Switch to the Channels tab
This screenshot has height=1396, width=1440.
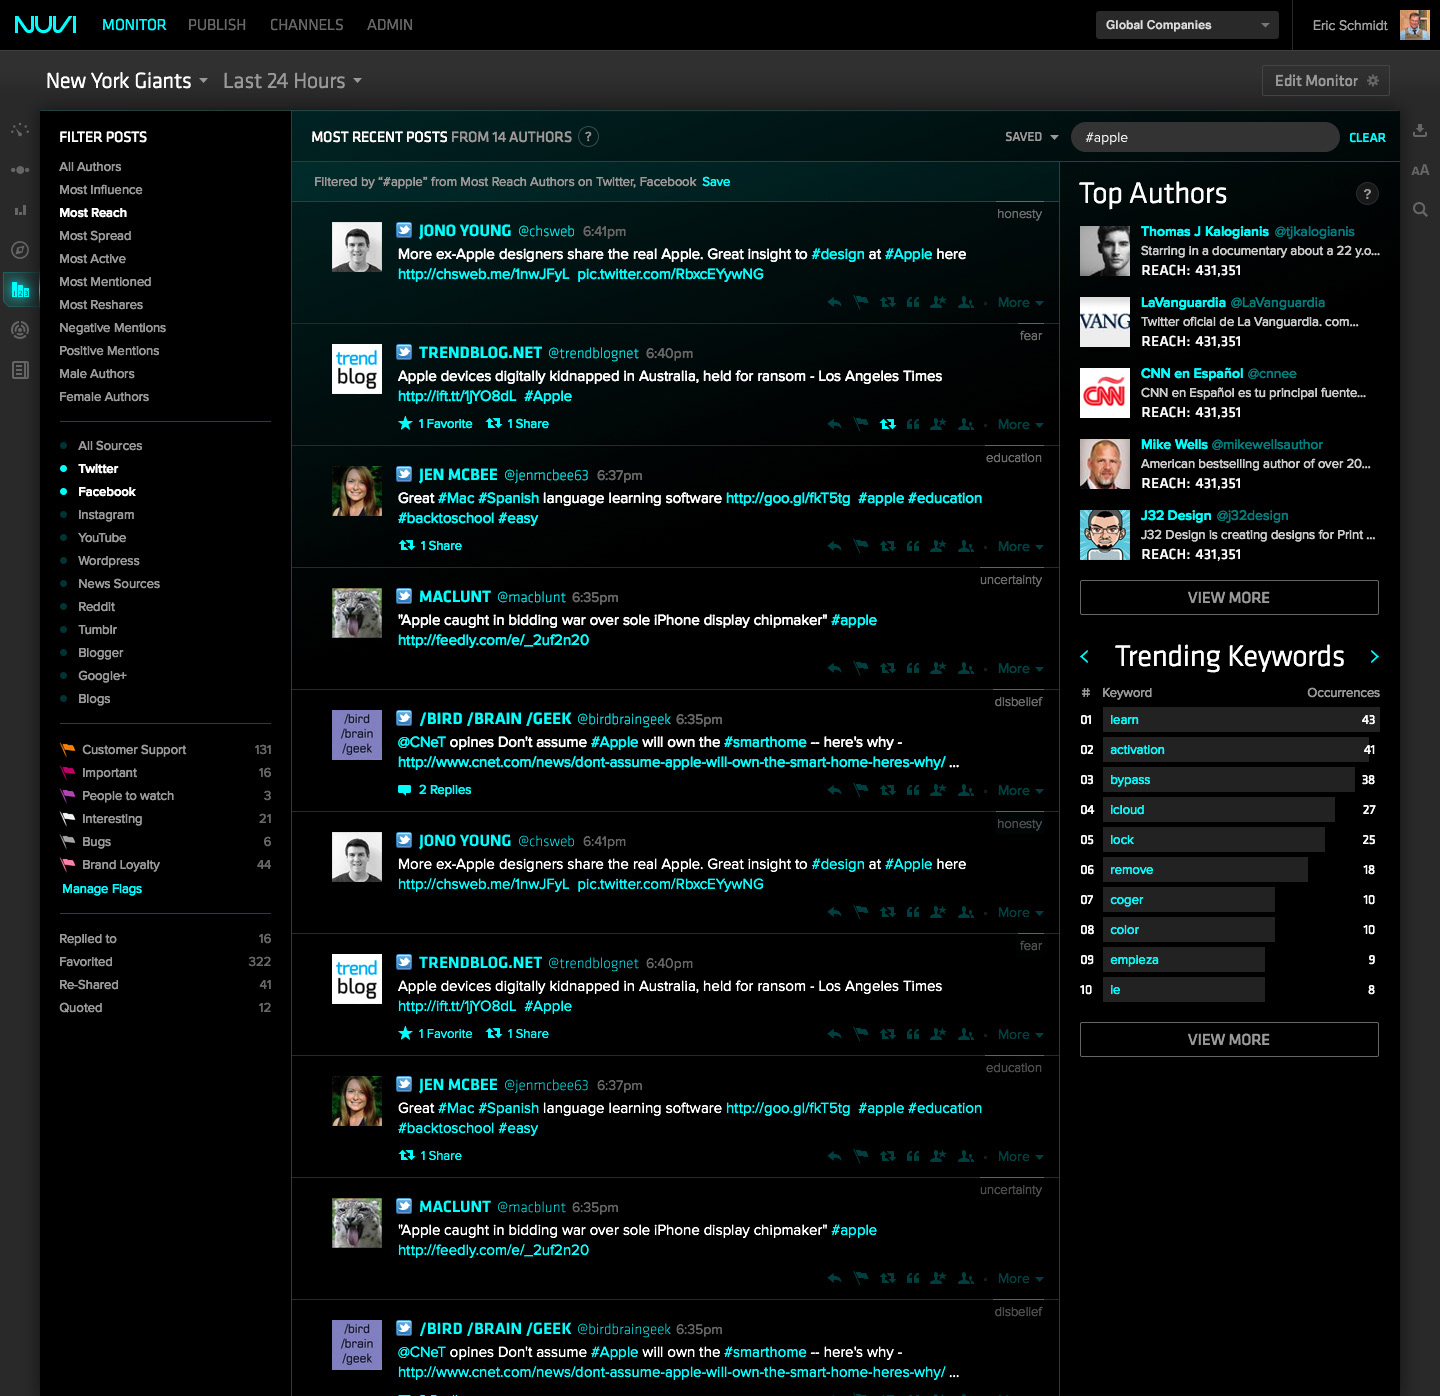[x=307, y=25]
